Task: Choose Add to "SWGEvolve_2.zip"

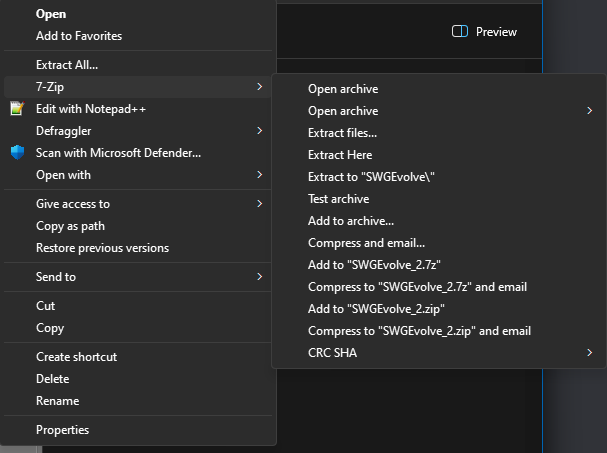Action: coord(439,309)
